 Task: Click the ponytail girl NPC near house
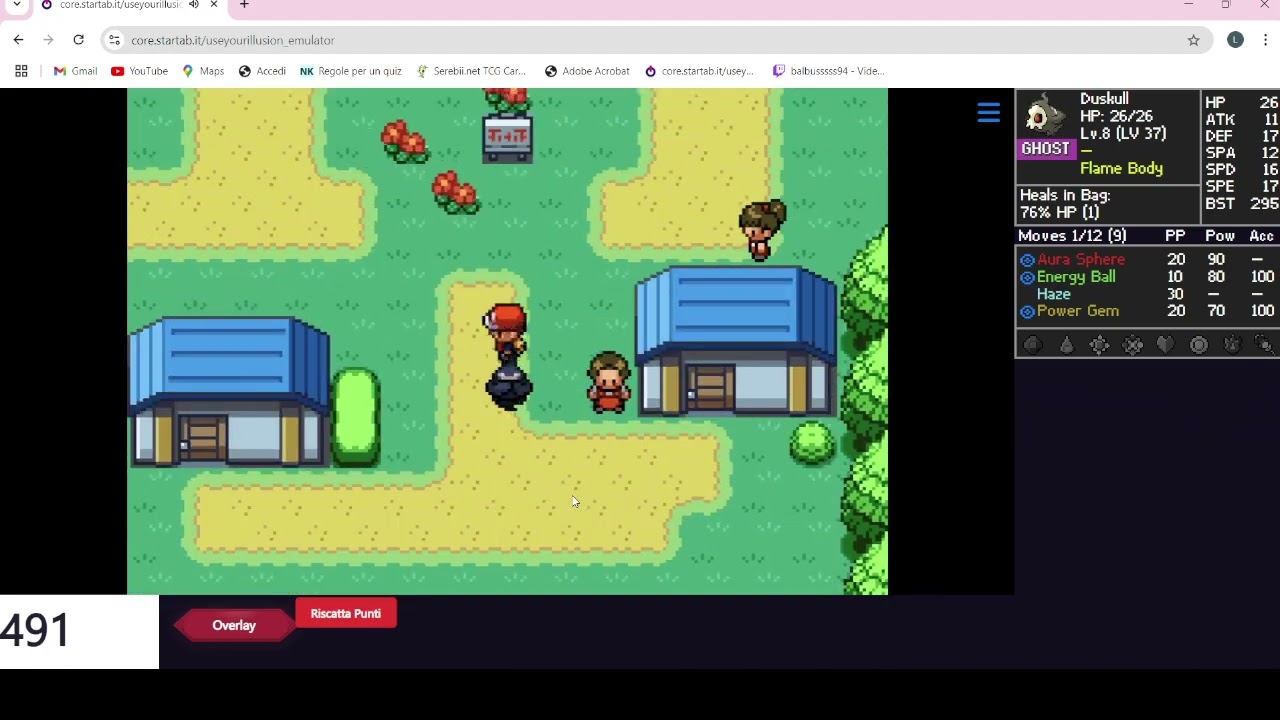(762, 229)
